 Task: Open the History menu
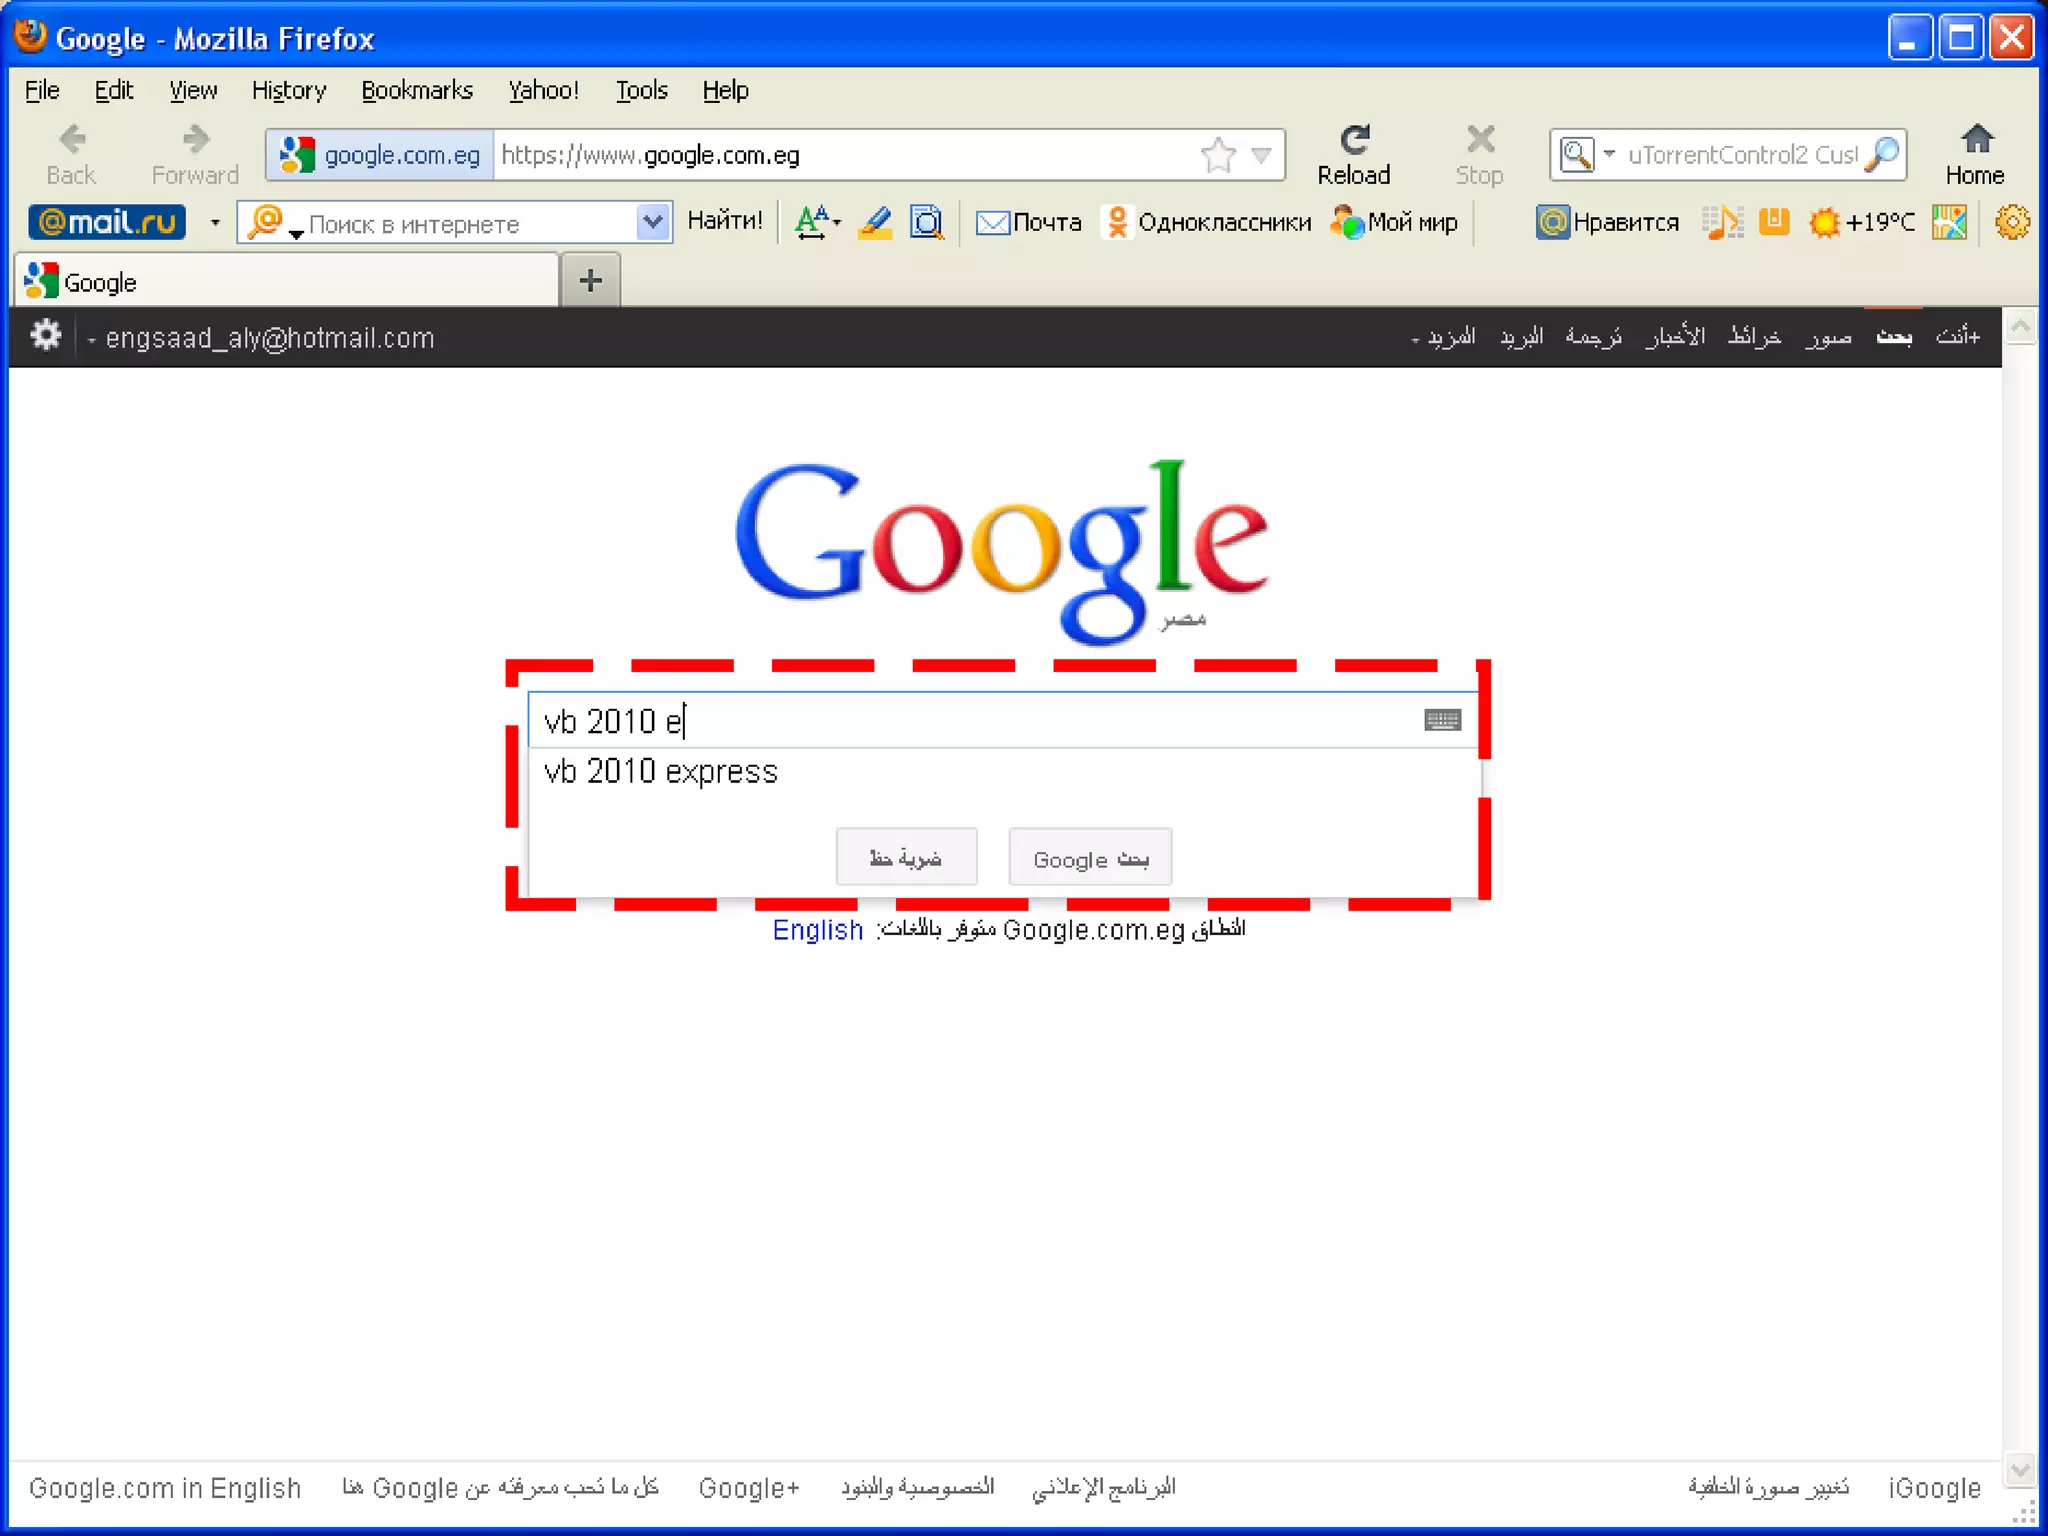(x=288, y=91)
